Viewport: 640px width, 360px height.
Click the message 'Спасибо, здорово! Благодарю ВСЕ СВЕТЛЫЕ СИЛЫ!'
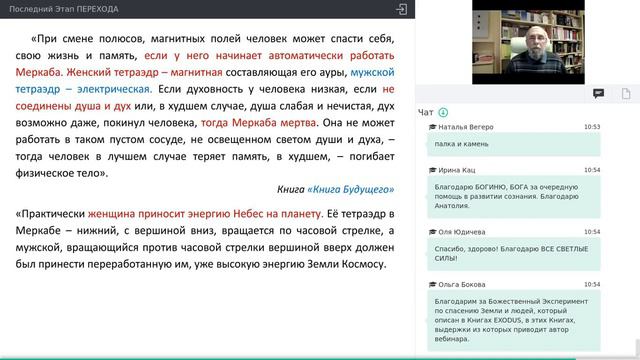(x=513, y=253)
